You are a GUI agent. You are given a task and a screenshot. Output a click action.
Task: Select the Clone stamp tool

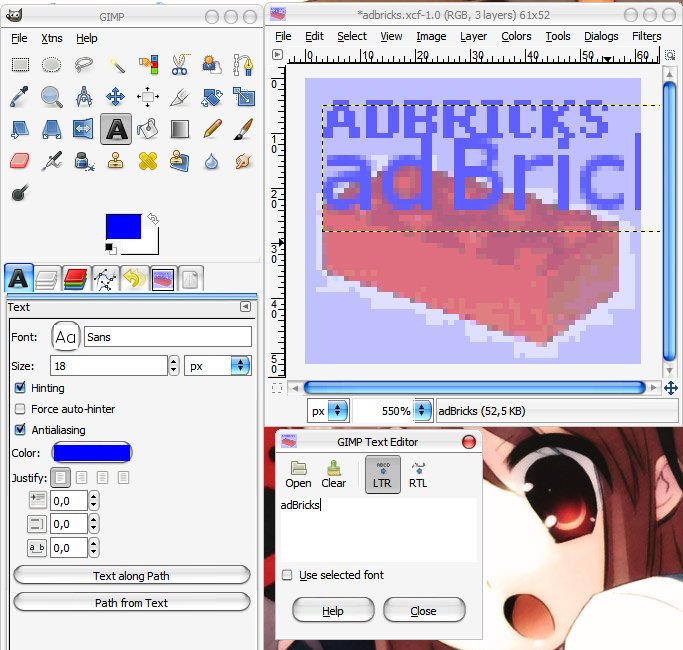pyautogui.click(x=116, y=161)
